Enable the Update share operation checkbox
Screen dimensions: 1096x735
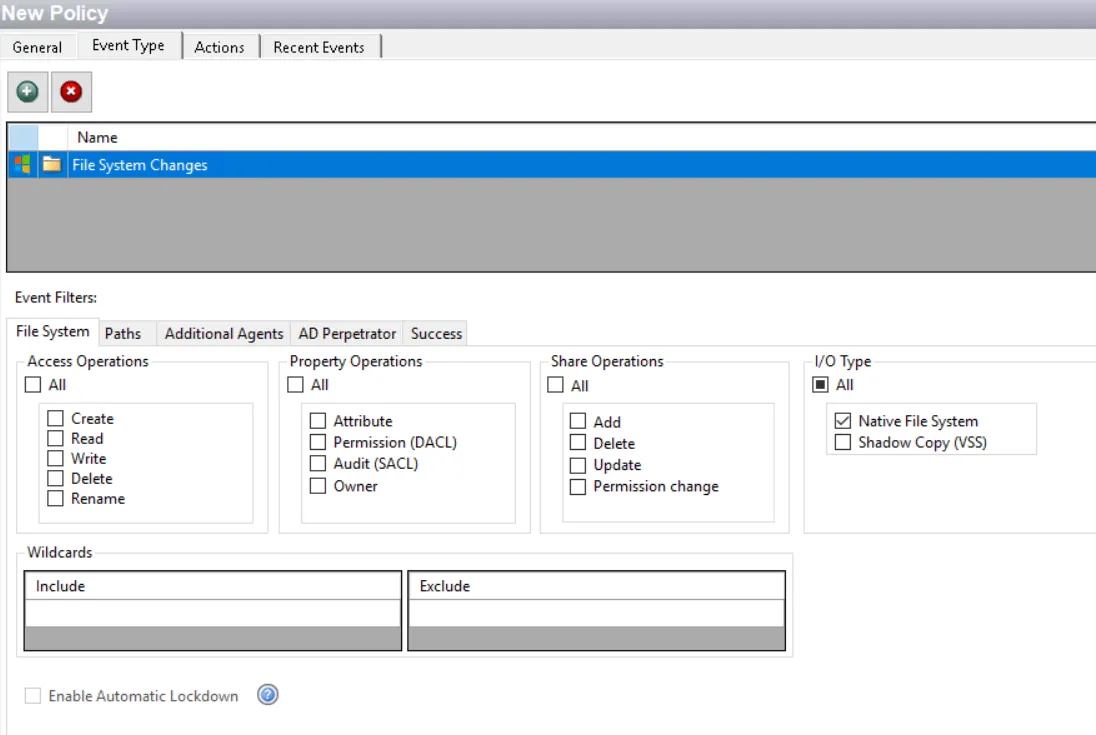(x=578, y=465)
